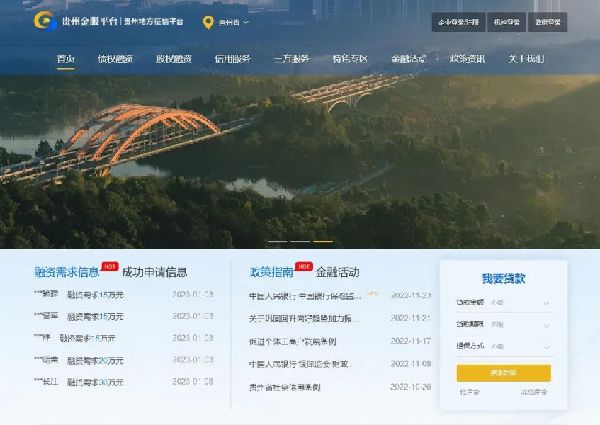The image size is (600, 425).
Task: Open 债权融资 in the navigation bar
Action: tap(115, 59)
